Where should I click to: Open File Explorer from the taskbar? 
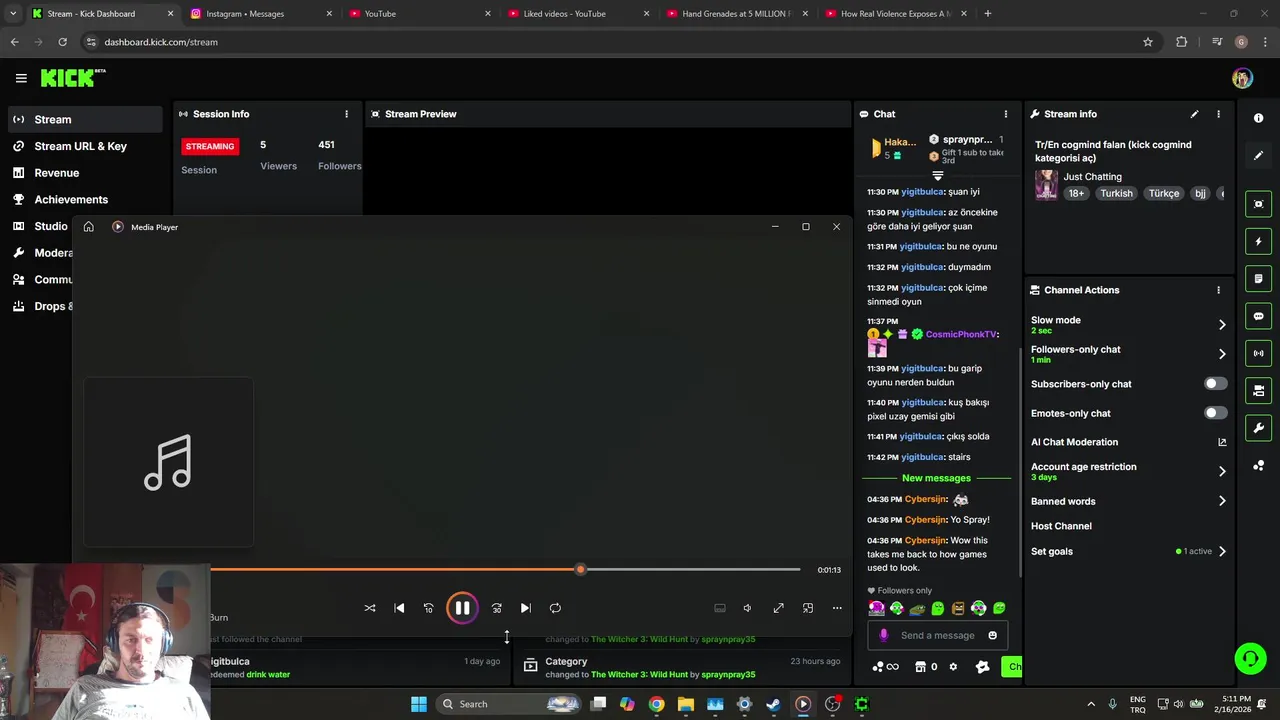pos(685,704)
